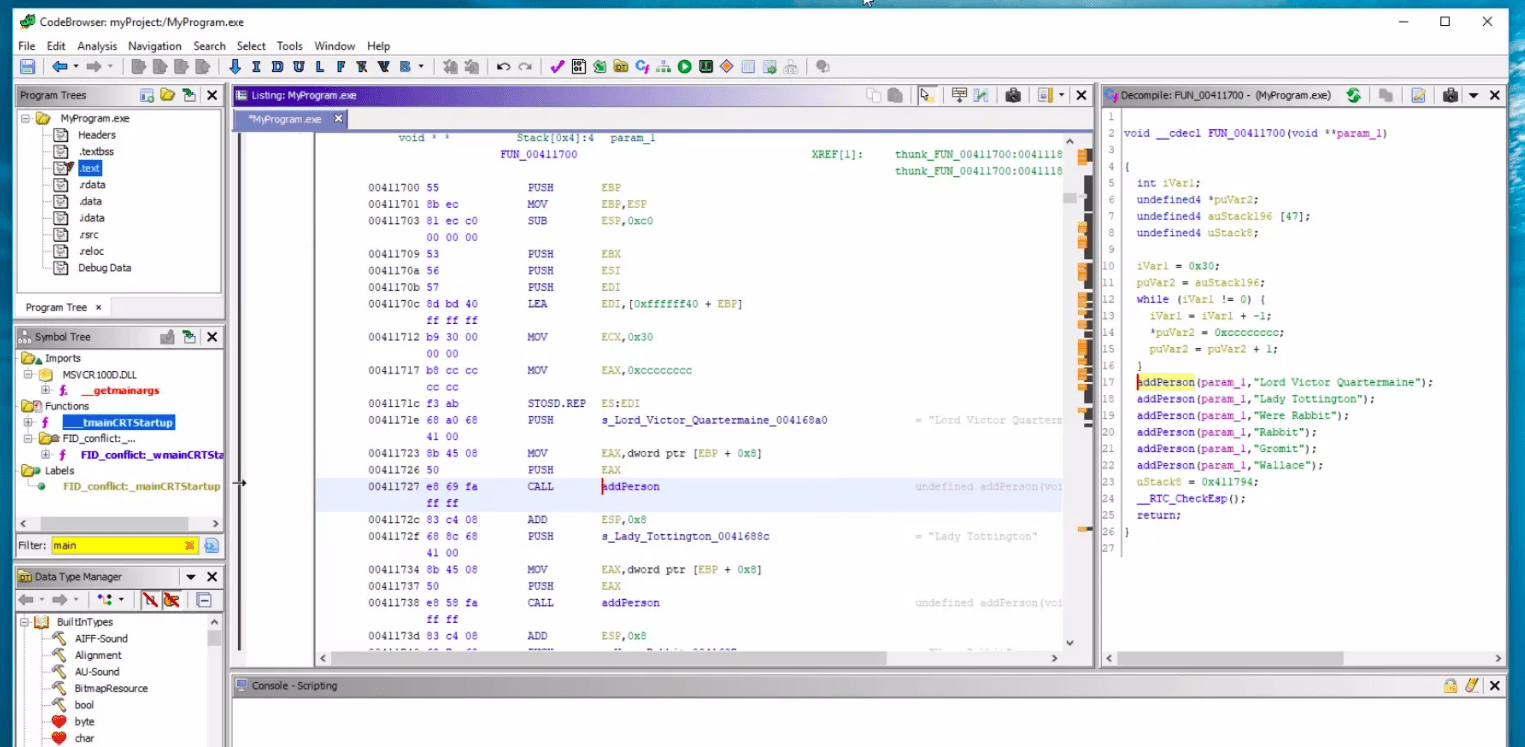
Task: Click the Save icon in the main toolbar
Action: coord(27,67)
